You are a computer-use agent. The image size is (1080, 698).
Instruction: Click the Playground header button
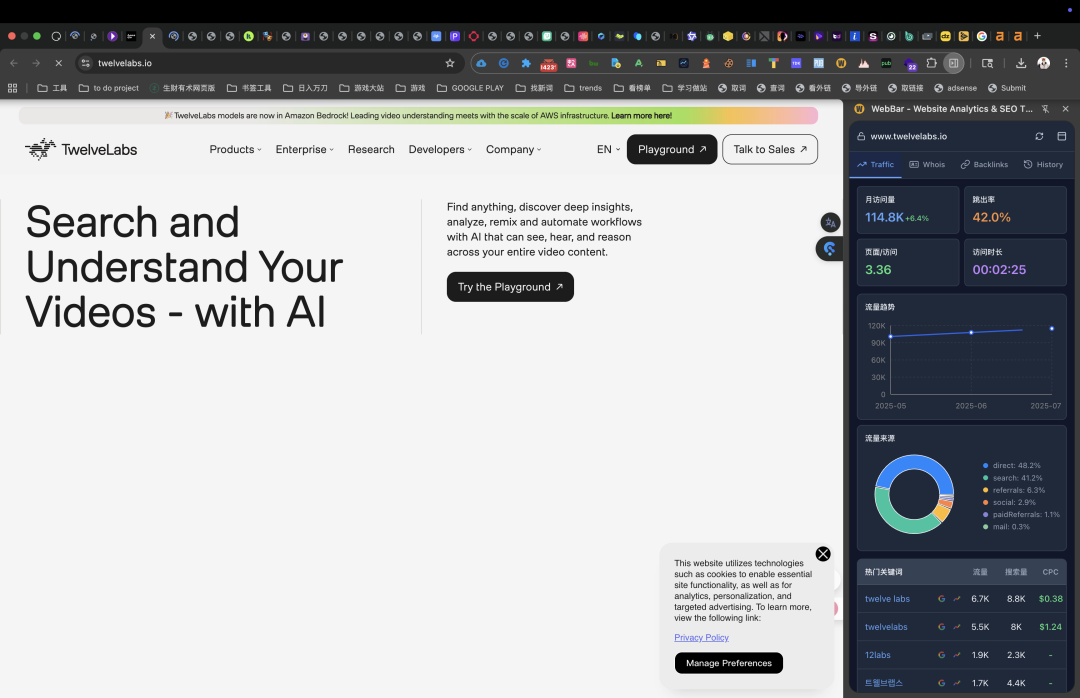click(x=672, y=150)
